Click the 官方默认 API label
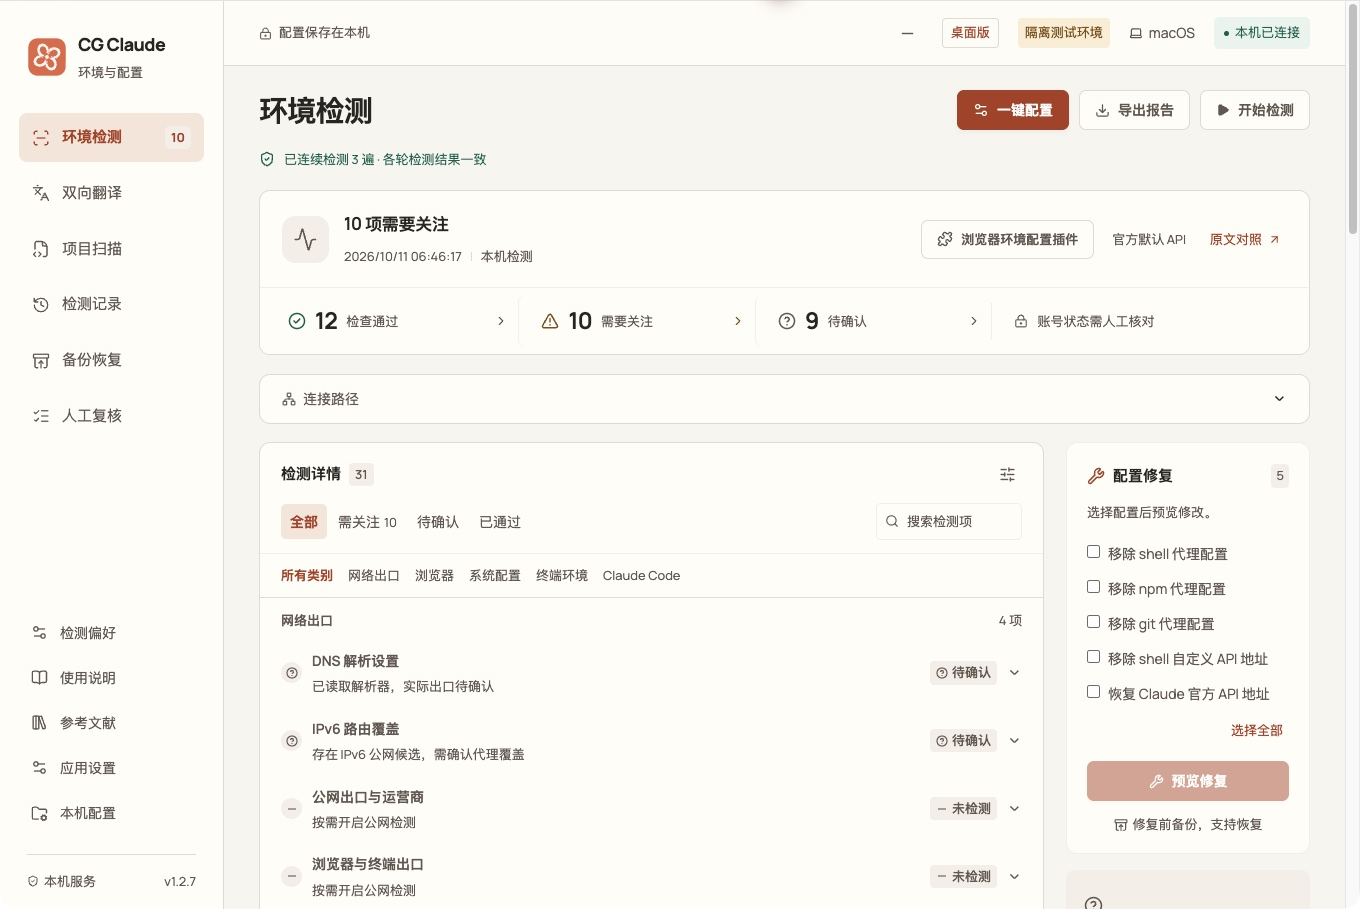 pos(1149,240)
